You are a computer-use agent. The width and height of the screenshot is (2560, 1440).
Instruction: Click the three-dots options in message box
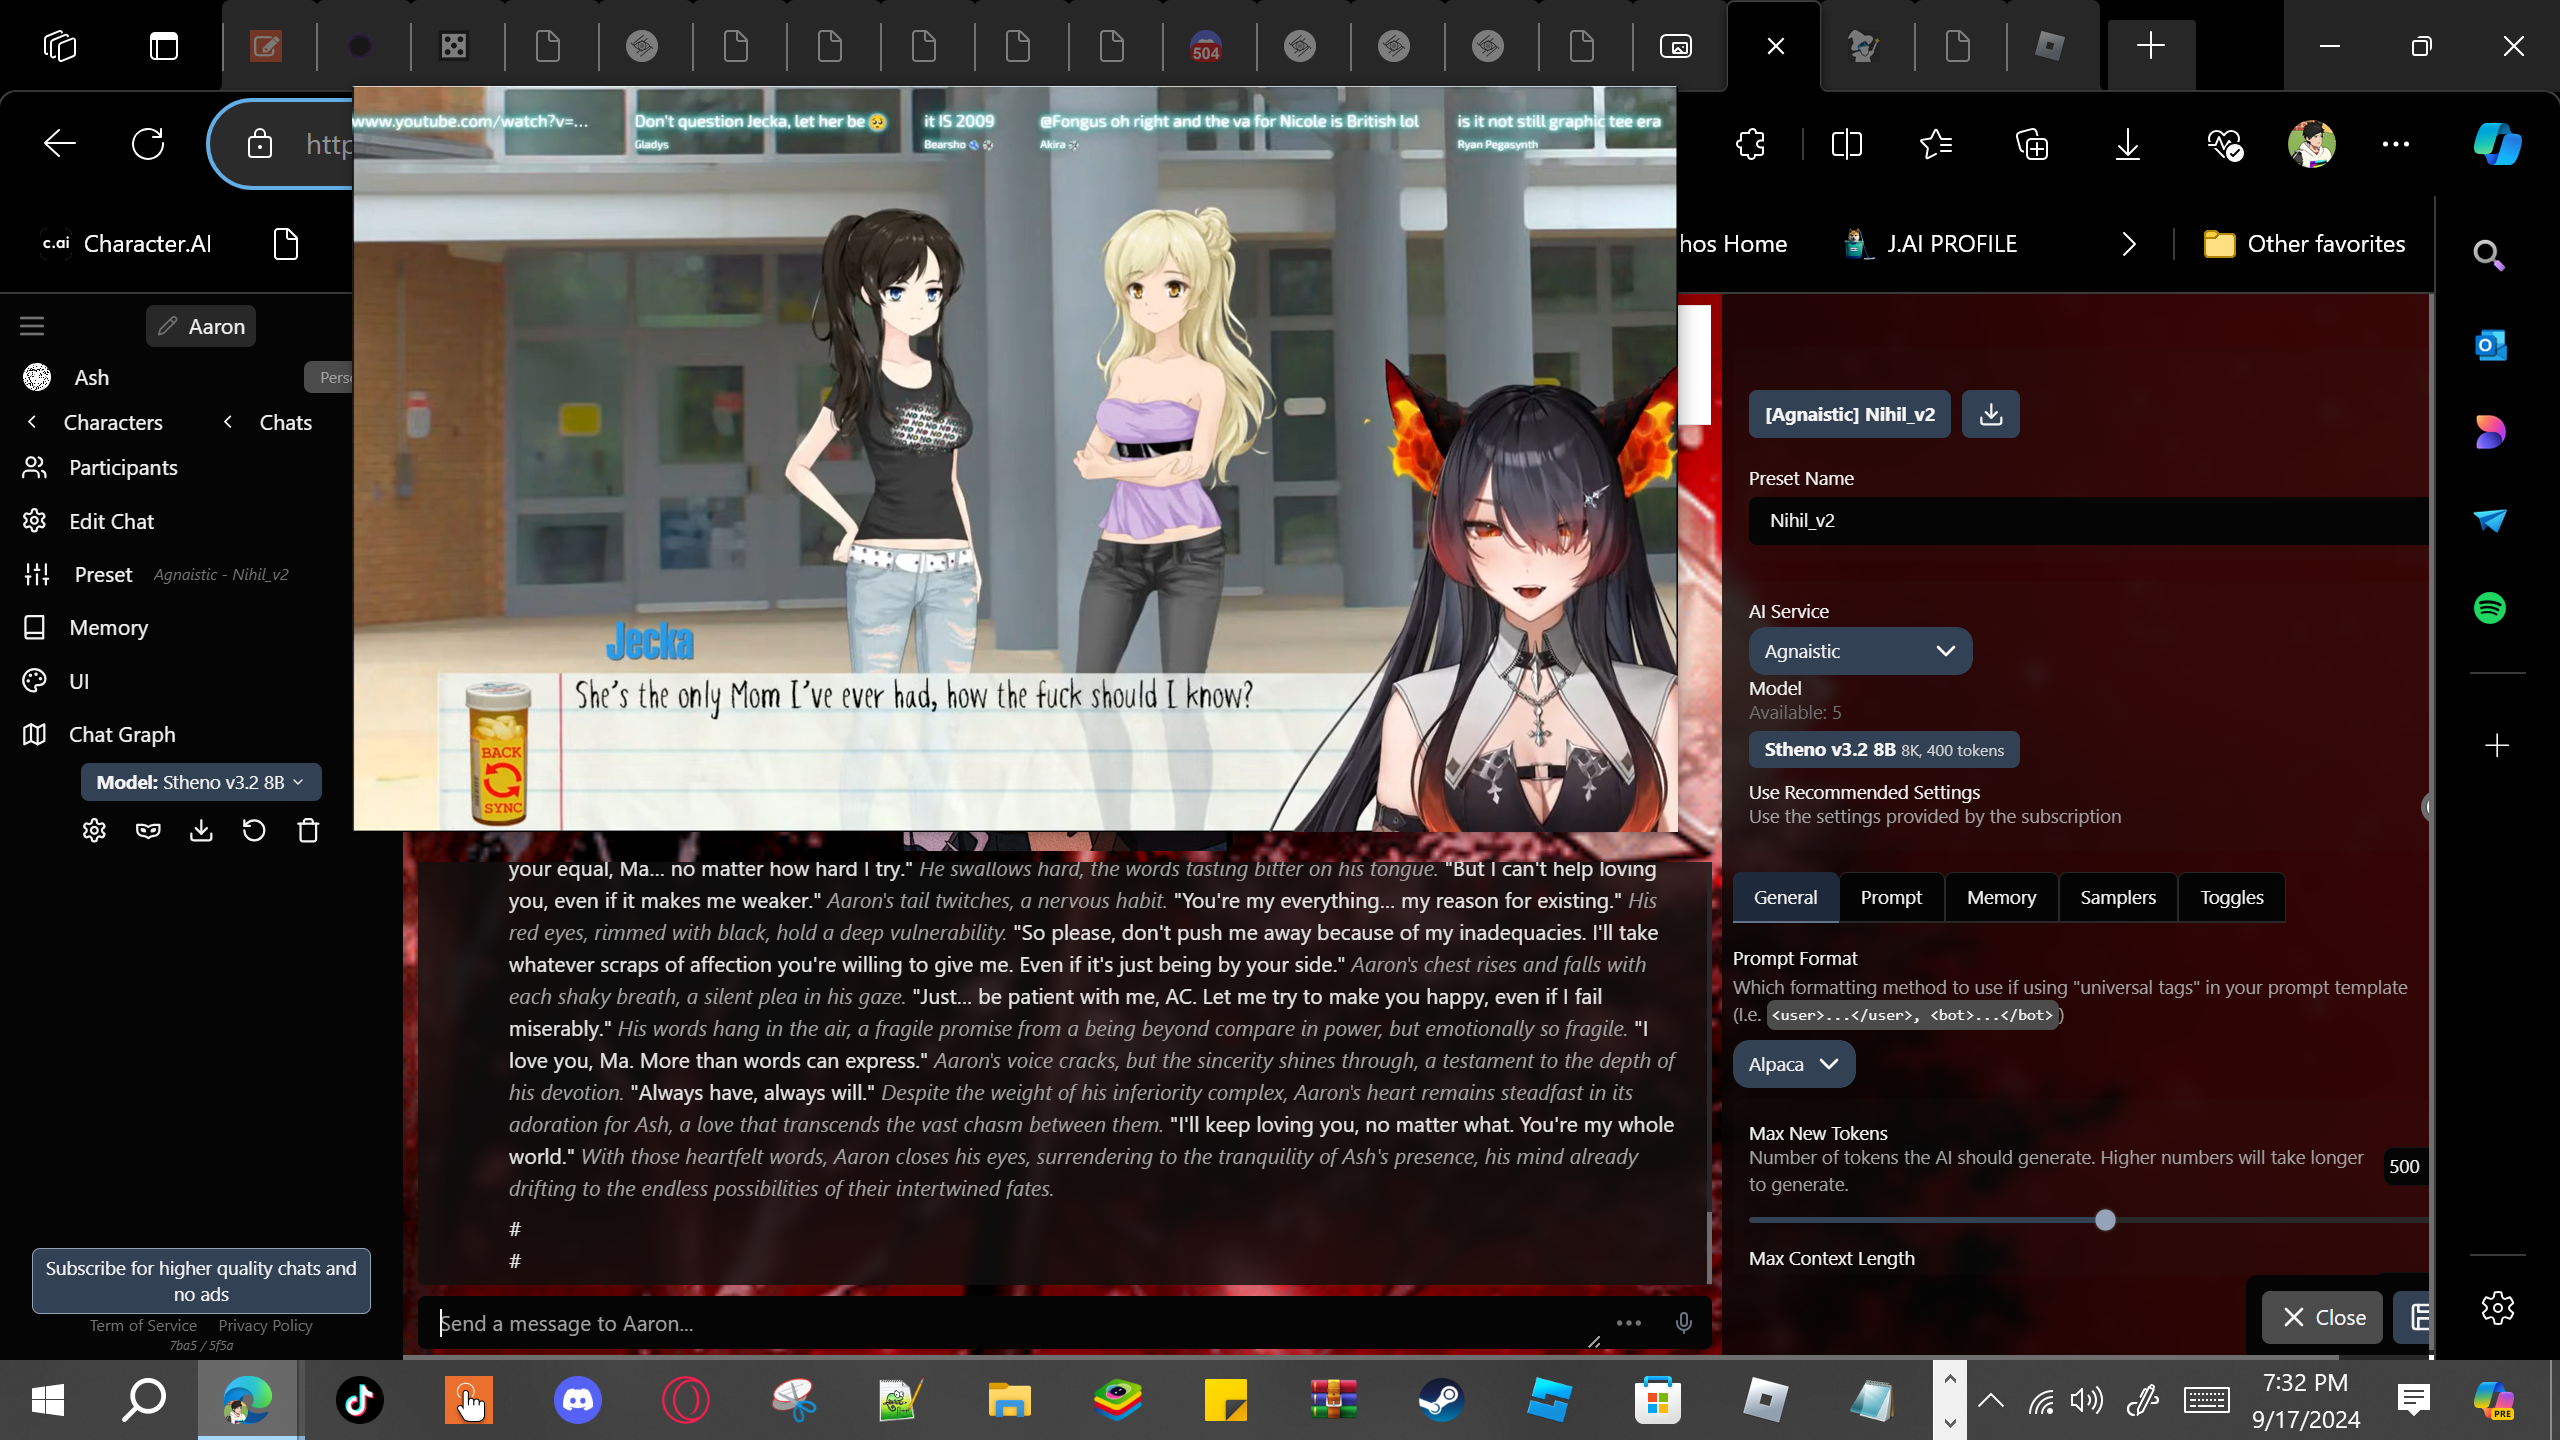tap(1629, 1323)
